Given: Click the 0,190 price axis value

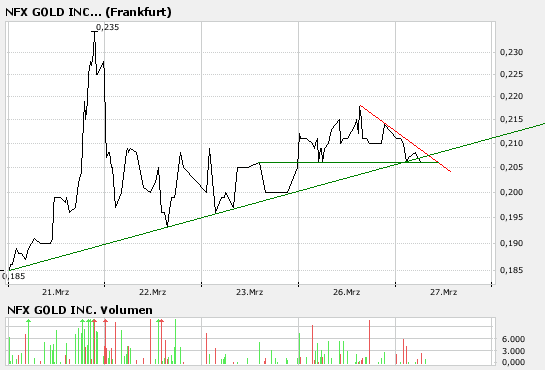Looking at the screenshot, I should pos(511,243).
